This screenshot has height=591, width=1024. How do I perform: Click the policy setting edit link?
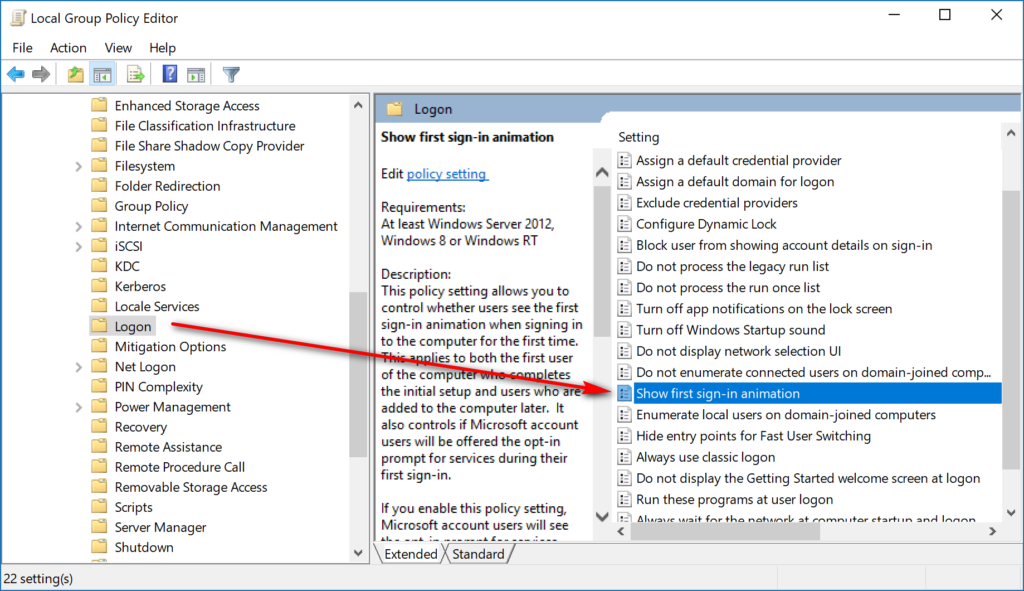coord(447,174)
